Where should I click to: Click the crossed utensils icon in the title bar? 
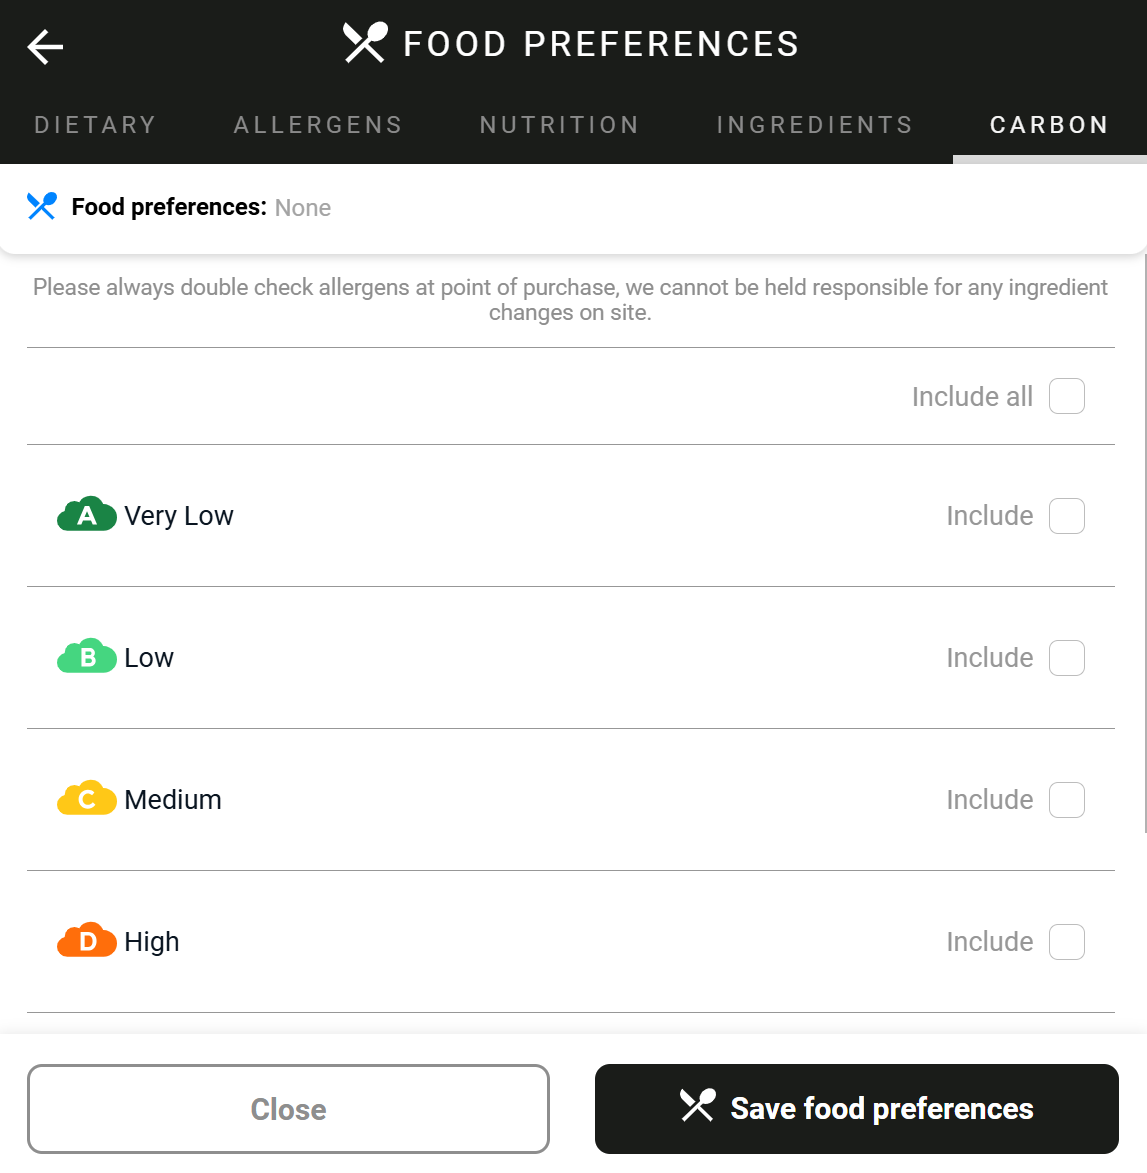pos(363,42)
